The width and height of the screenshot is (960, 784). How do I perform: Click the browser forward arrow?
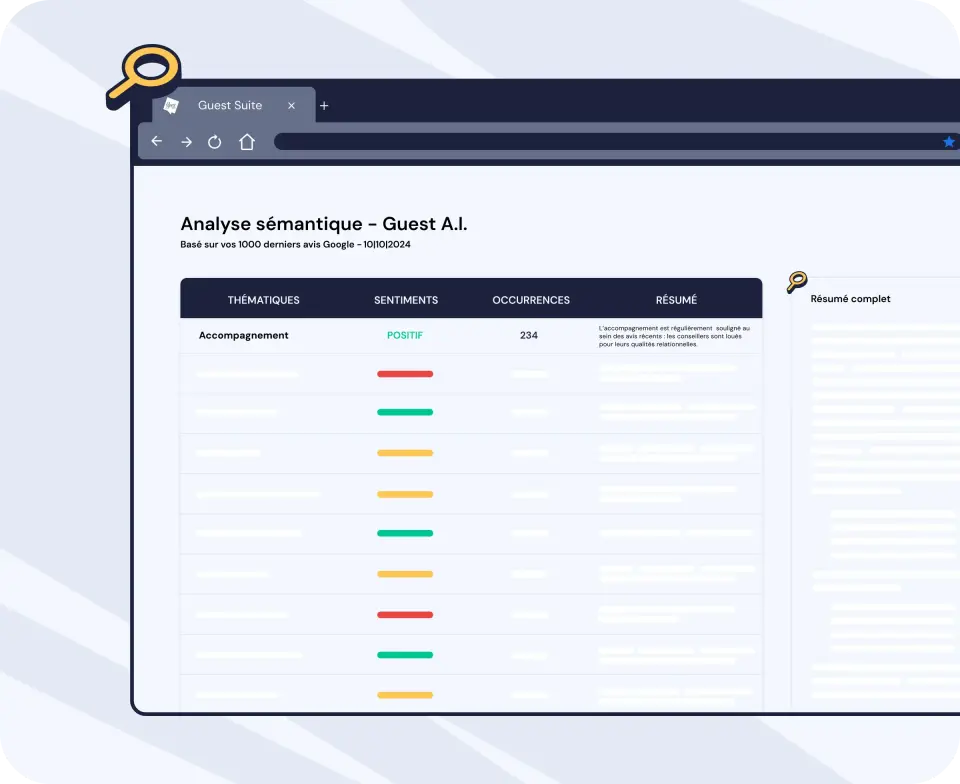click(187, 142)
